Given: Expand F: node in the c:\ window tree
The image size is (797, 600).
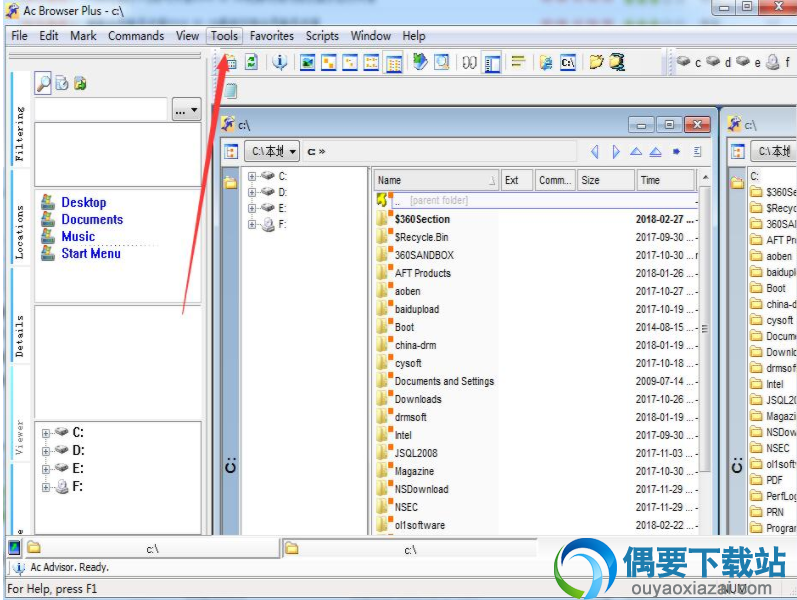Looking at the screenshot, I should [x=252, y=224].
